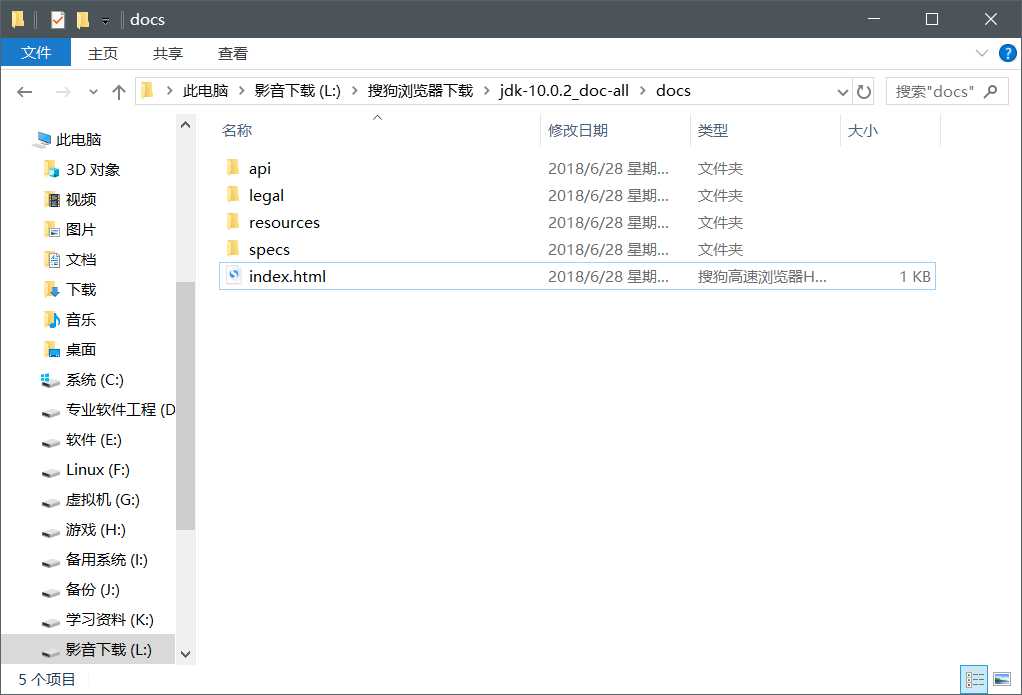Open Help with the question mark icon
This screenshot has height=695, width=1022.
click(x=1007, y=53)
